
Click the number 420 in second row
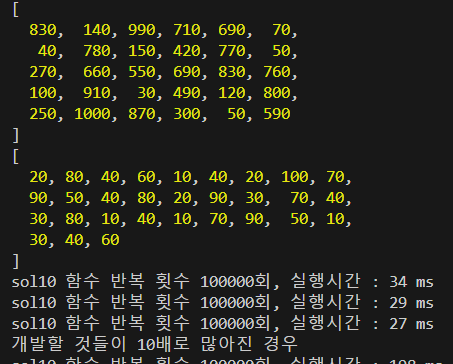point(187,51)
